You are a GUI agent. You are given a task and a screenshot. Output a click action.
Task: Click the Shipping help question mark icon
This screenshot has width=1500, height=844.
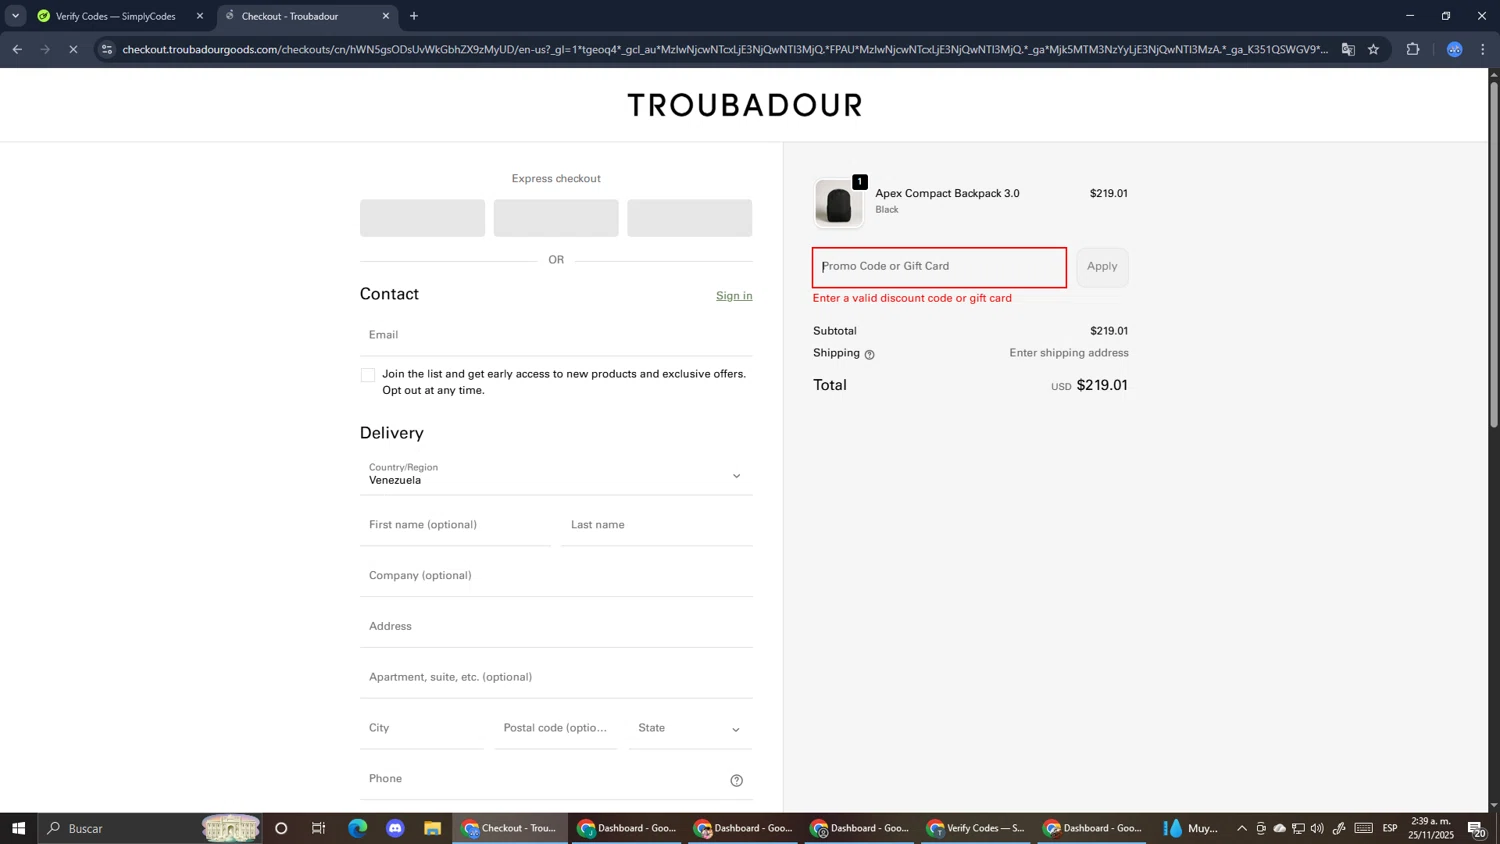(x=869, y=354)
